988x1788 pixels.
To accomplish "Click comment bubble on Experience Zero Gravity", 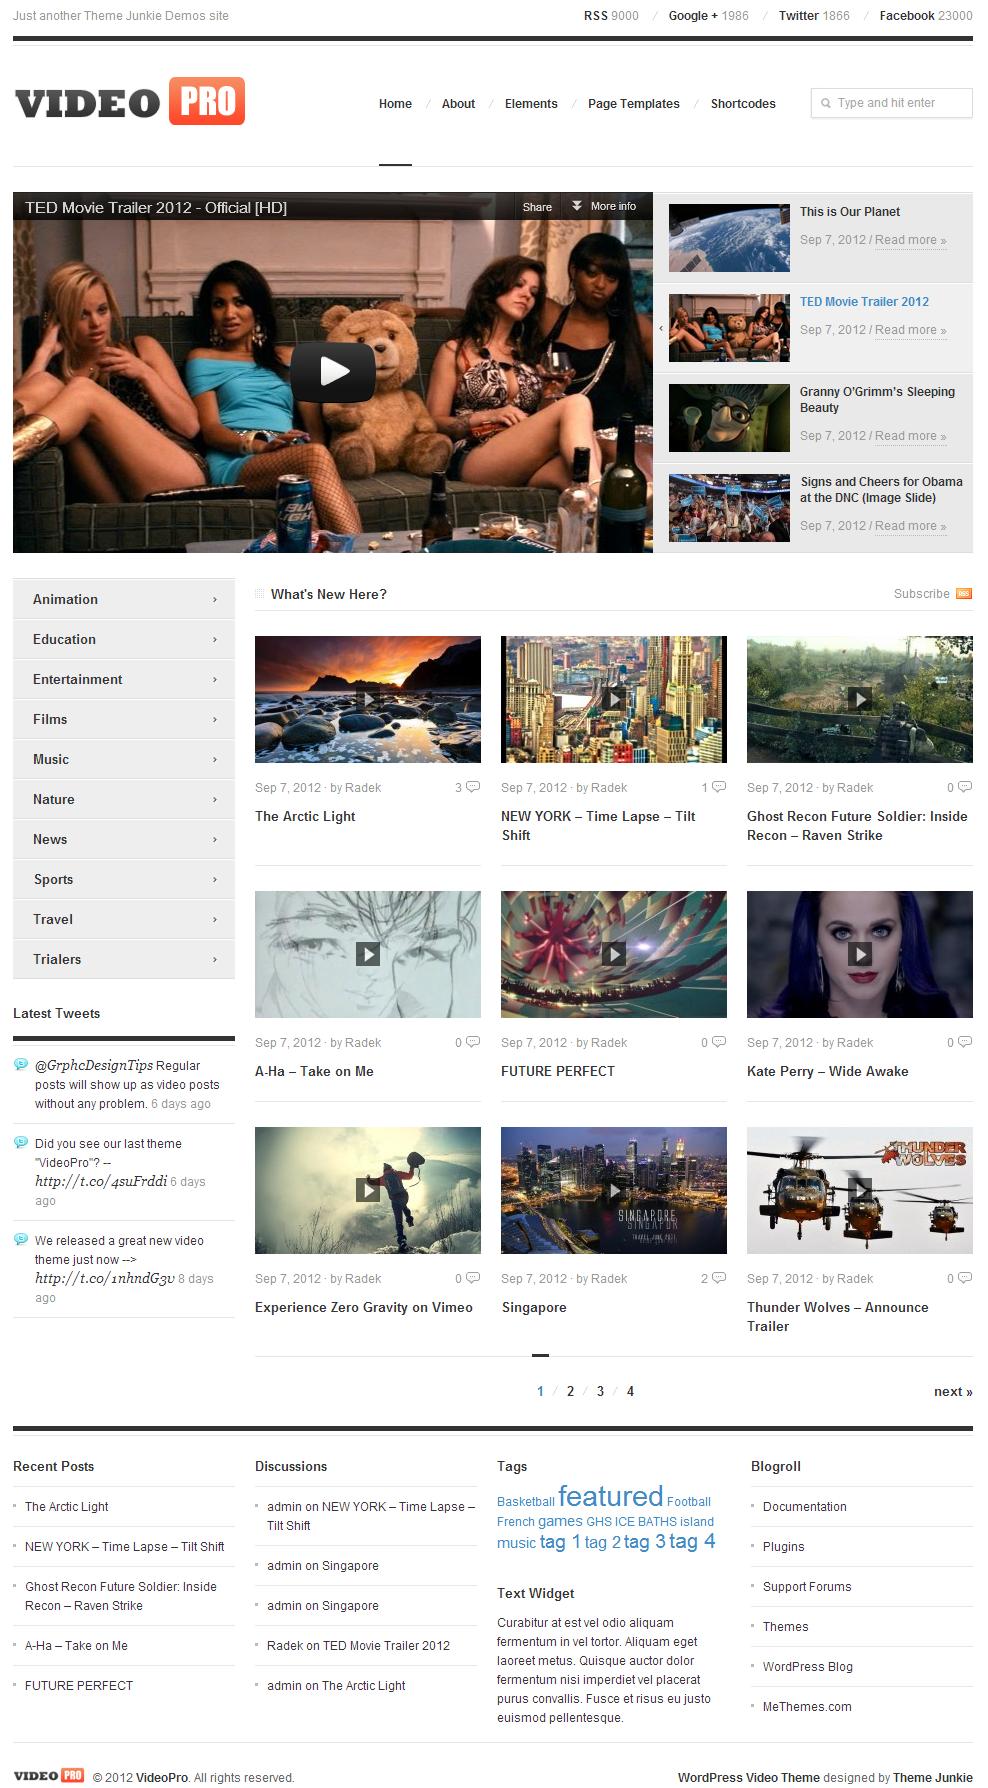I will (x=473, y=1278).
